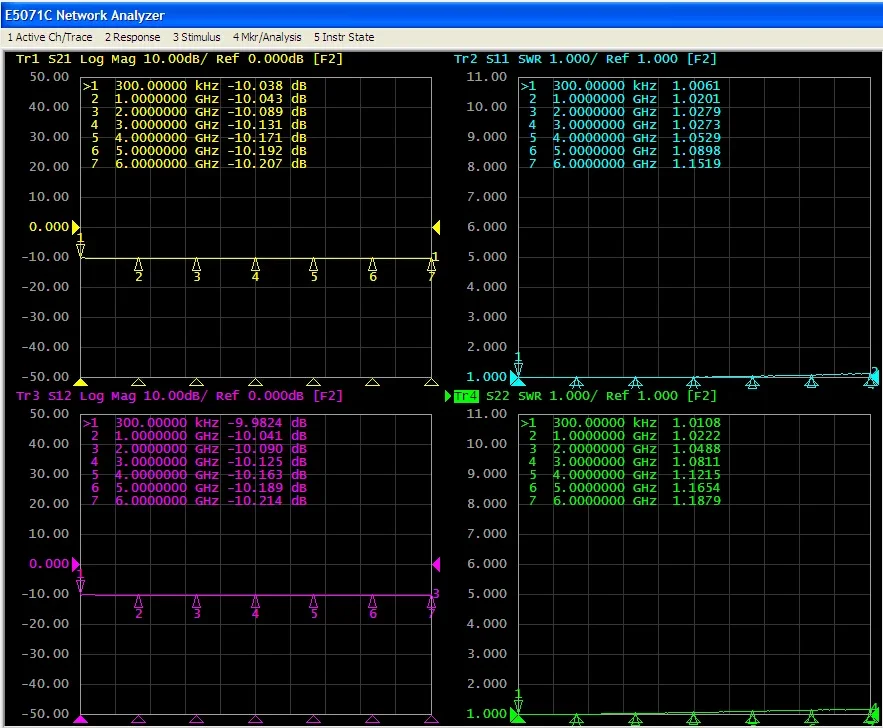The width and height of the screenshot is (883, 728).
Task: Select yellow marker 4 on Tr1 S21 trace
Action: [255, 270]
